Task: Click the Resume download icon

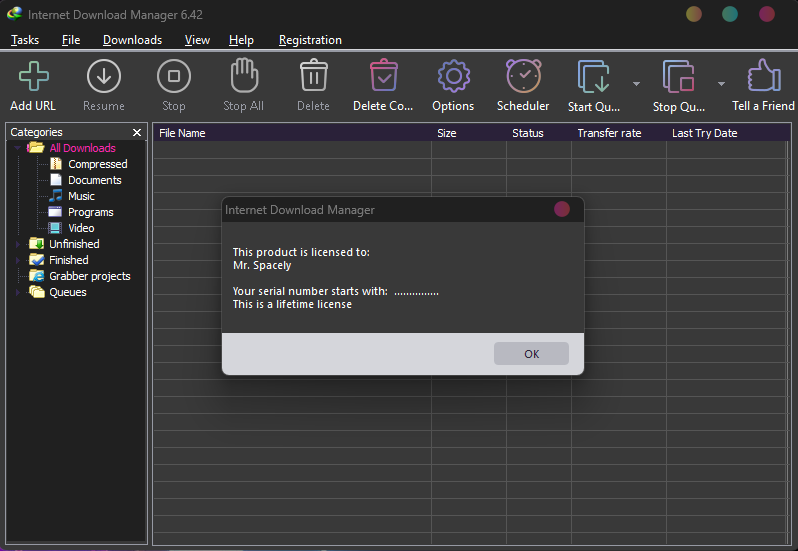Action: [104, 76]
